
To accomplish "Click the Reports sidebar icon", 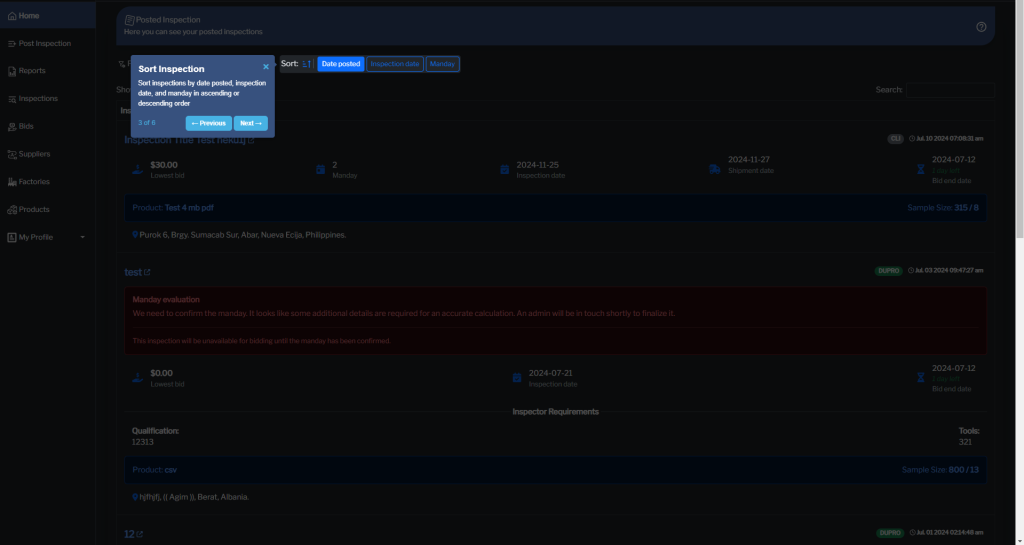I will point(12,71).
